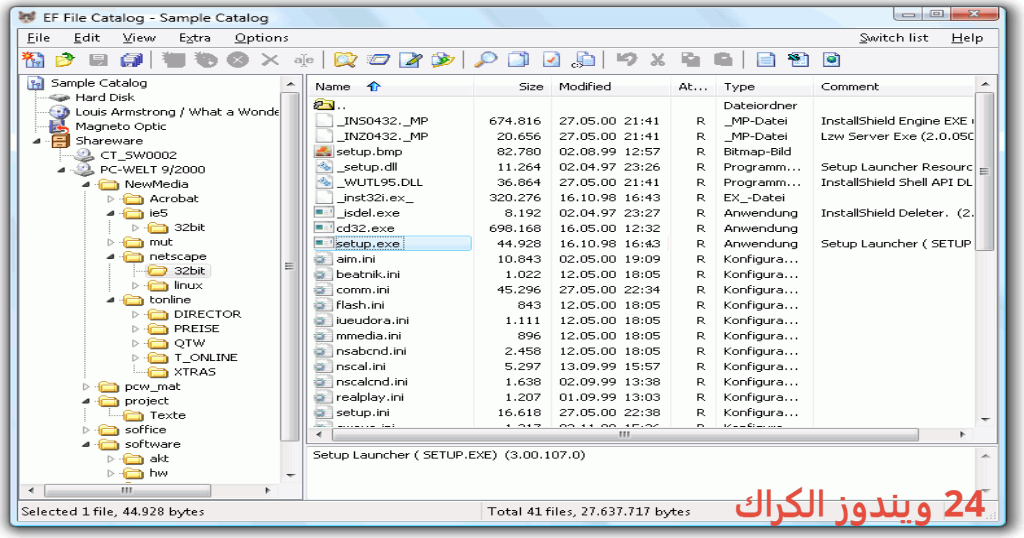Expand the mut folder node
Viewport: 1024px width, 538px height.
[111, 242]
